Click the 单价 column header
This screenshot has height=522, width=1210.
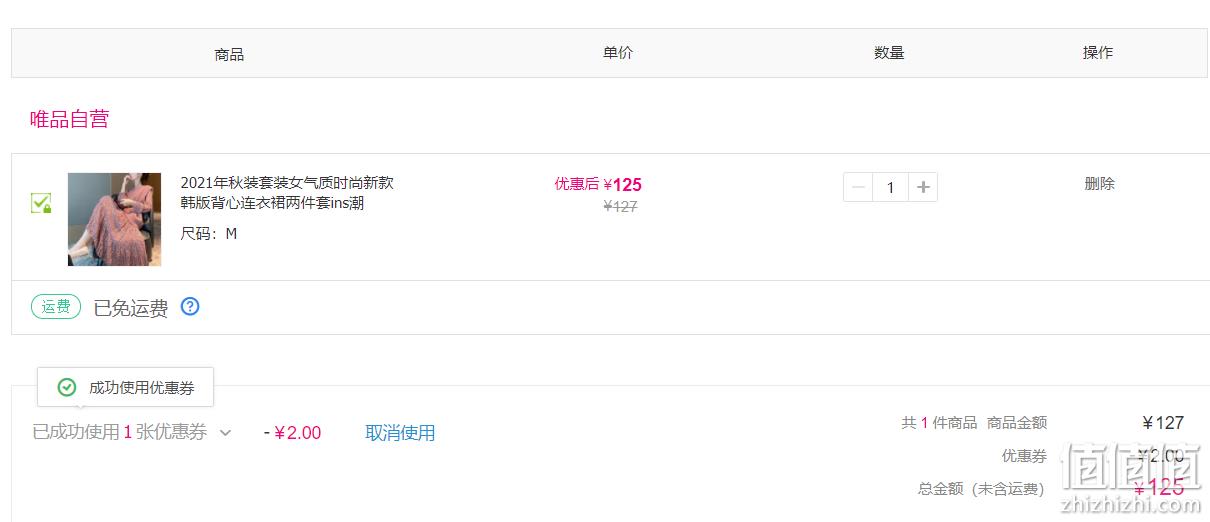click(x=618, y=53)
